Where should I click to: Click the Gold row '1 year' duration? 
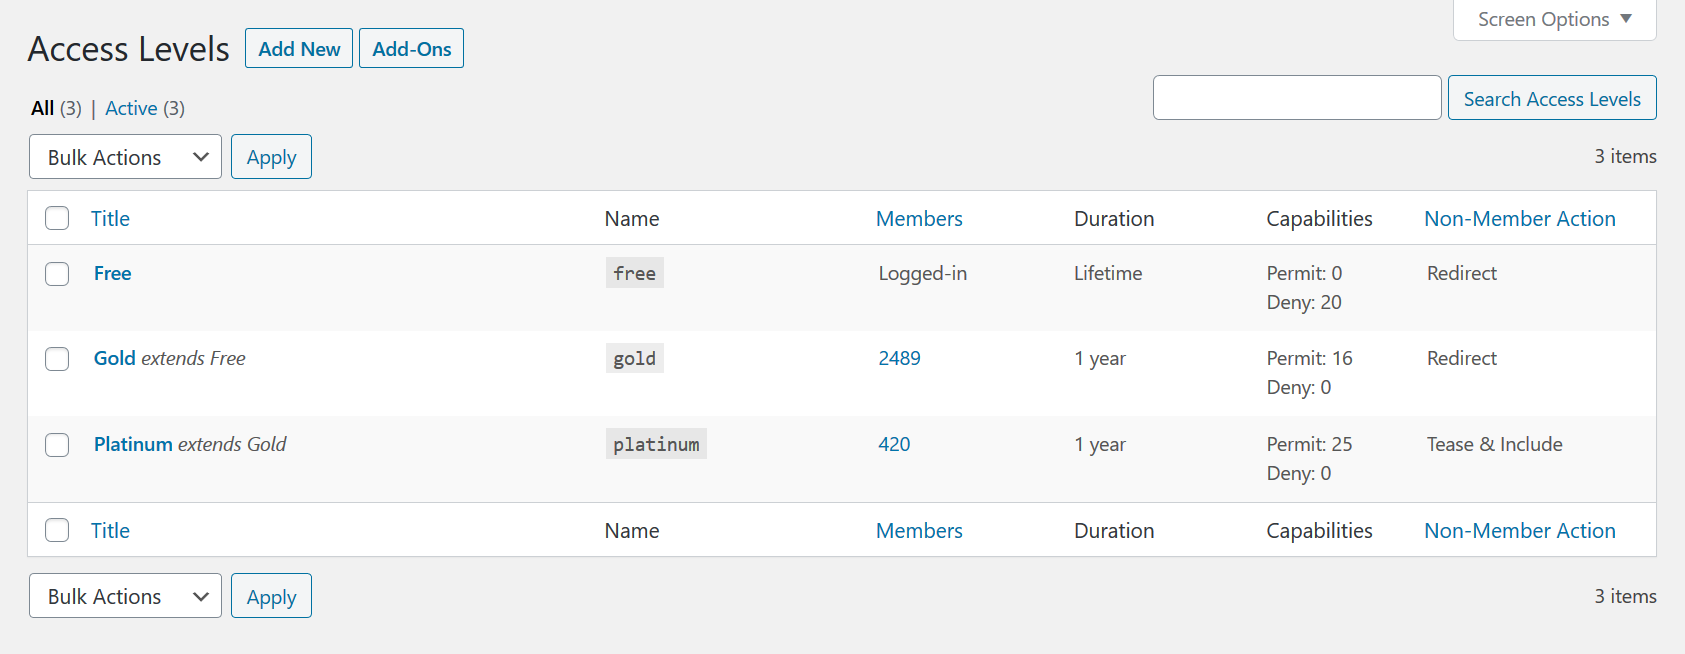(1100, 358)
